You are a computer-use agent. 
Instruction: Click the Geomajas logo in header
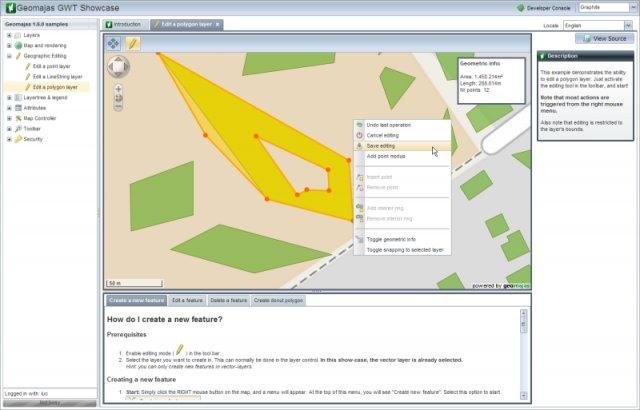pos(11,7)
